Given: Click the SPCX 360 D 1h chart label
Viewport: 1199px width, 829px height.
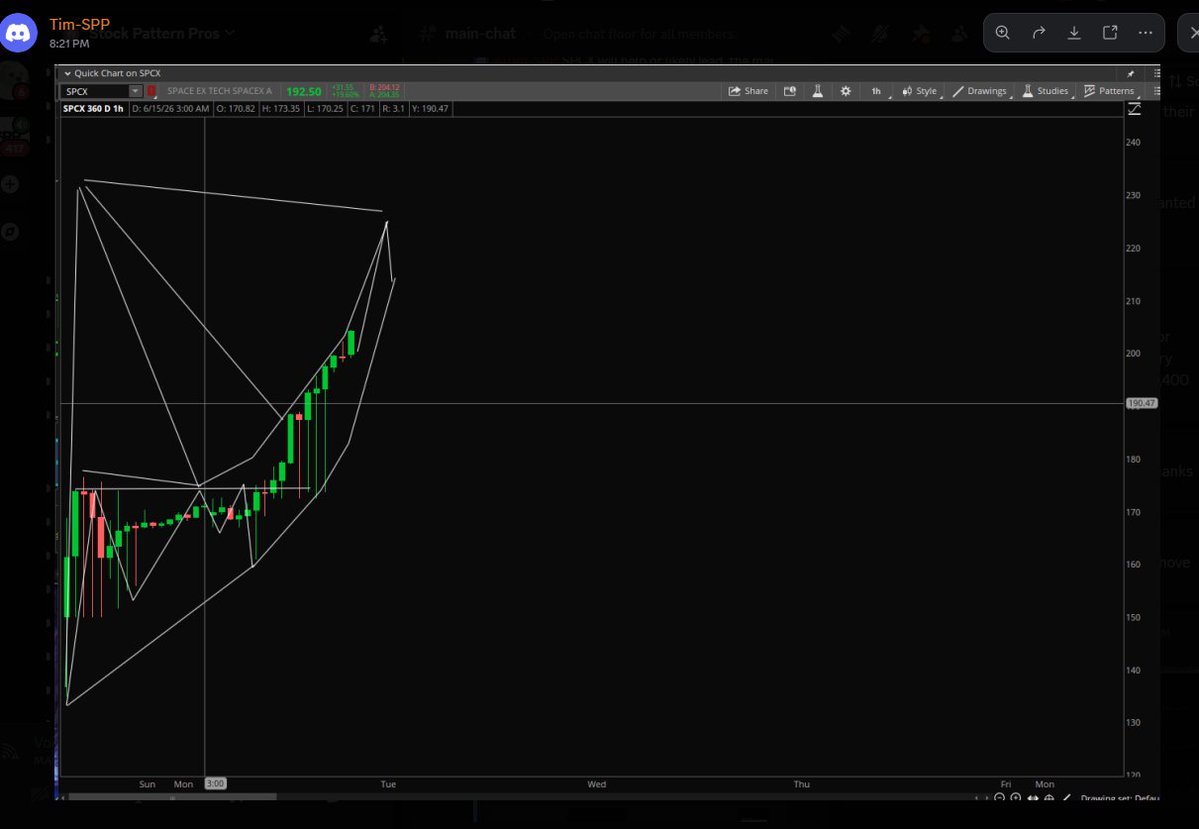Looking at the screenshot, I should pyautogui.click(x=93, y=109).
